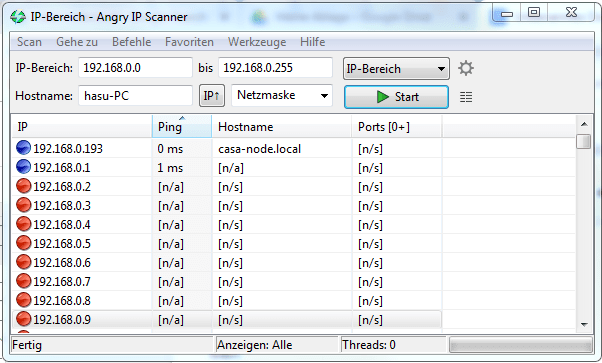This screenshot has width=602, height=363.
Task: Click the vertical scrollbar thumb
Action: pos(584,141)
